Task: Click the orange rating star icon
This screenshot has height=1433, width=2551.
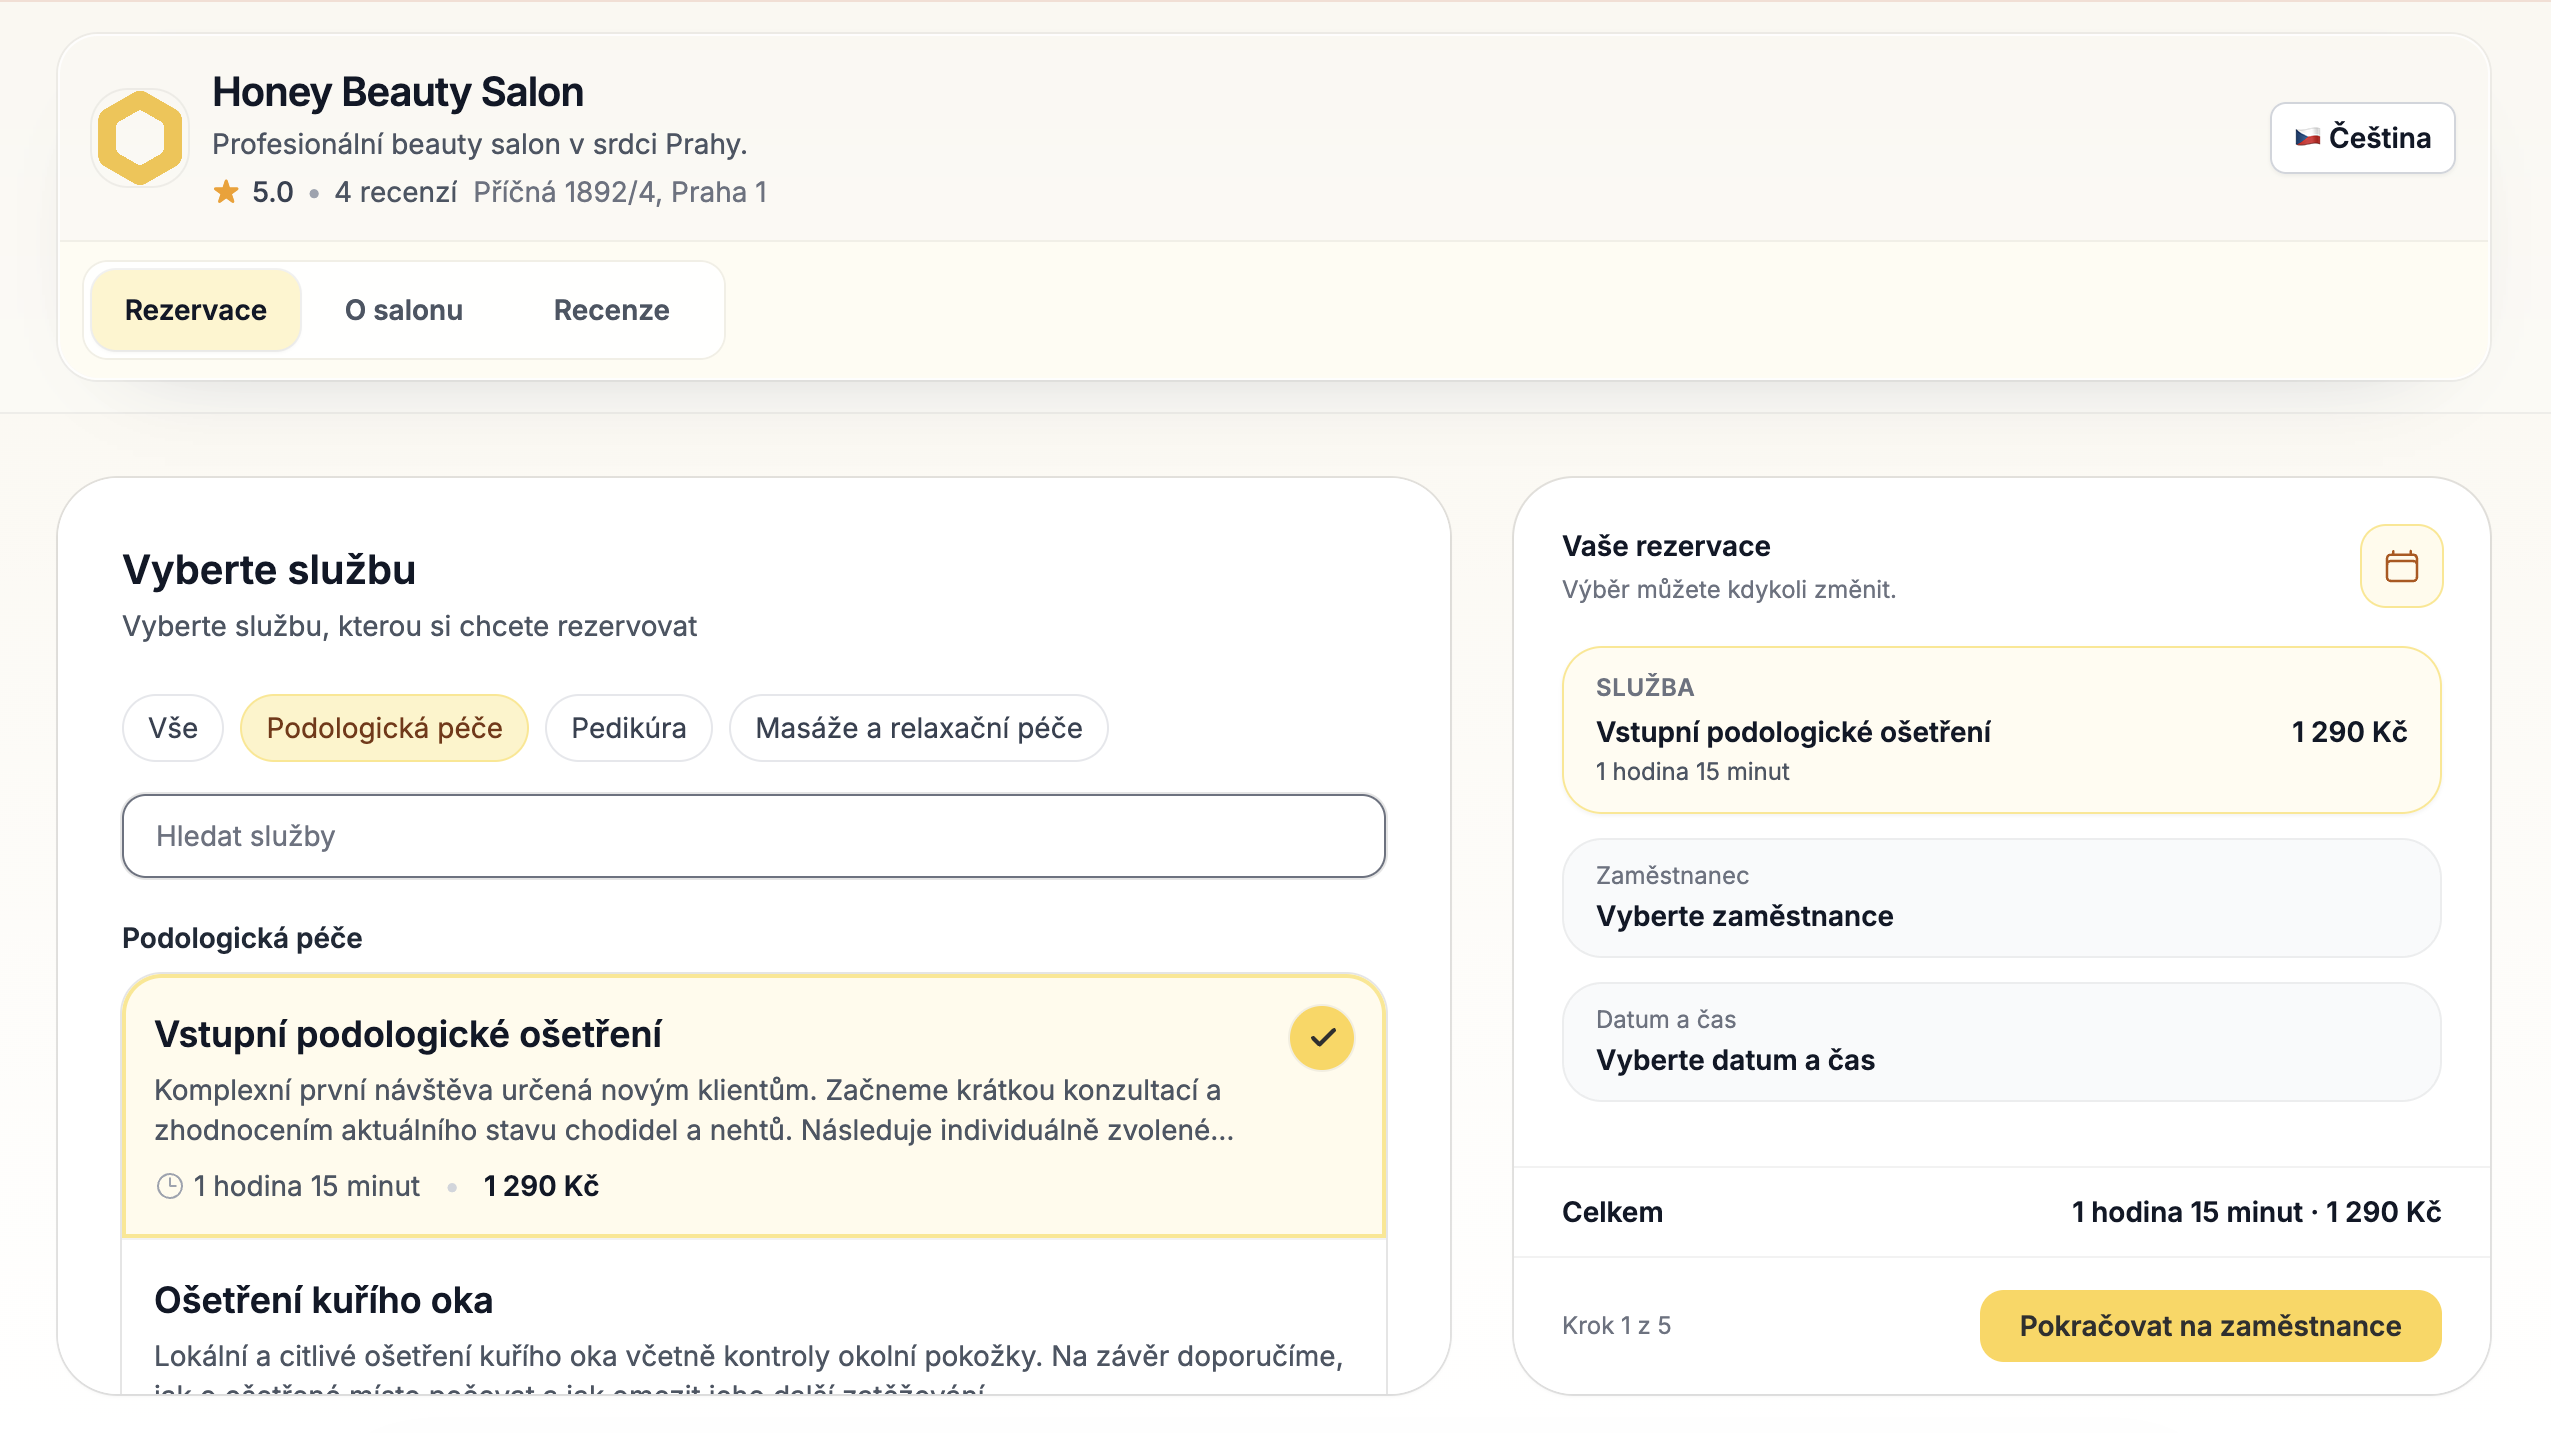Action: (226, 192)
